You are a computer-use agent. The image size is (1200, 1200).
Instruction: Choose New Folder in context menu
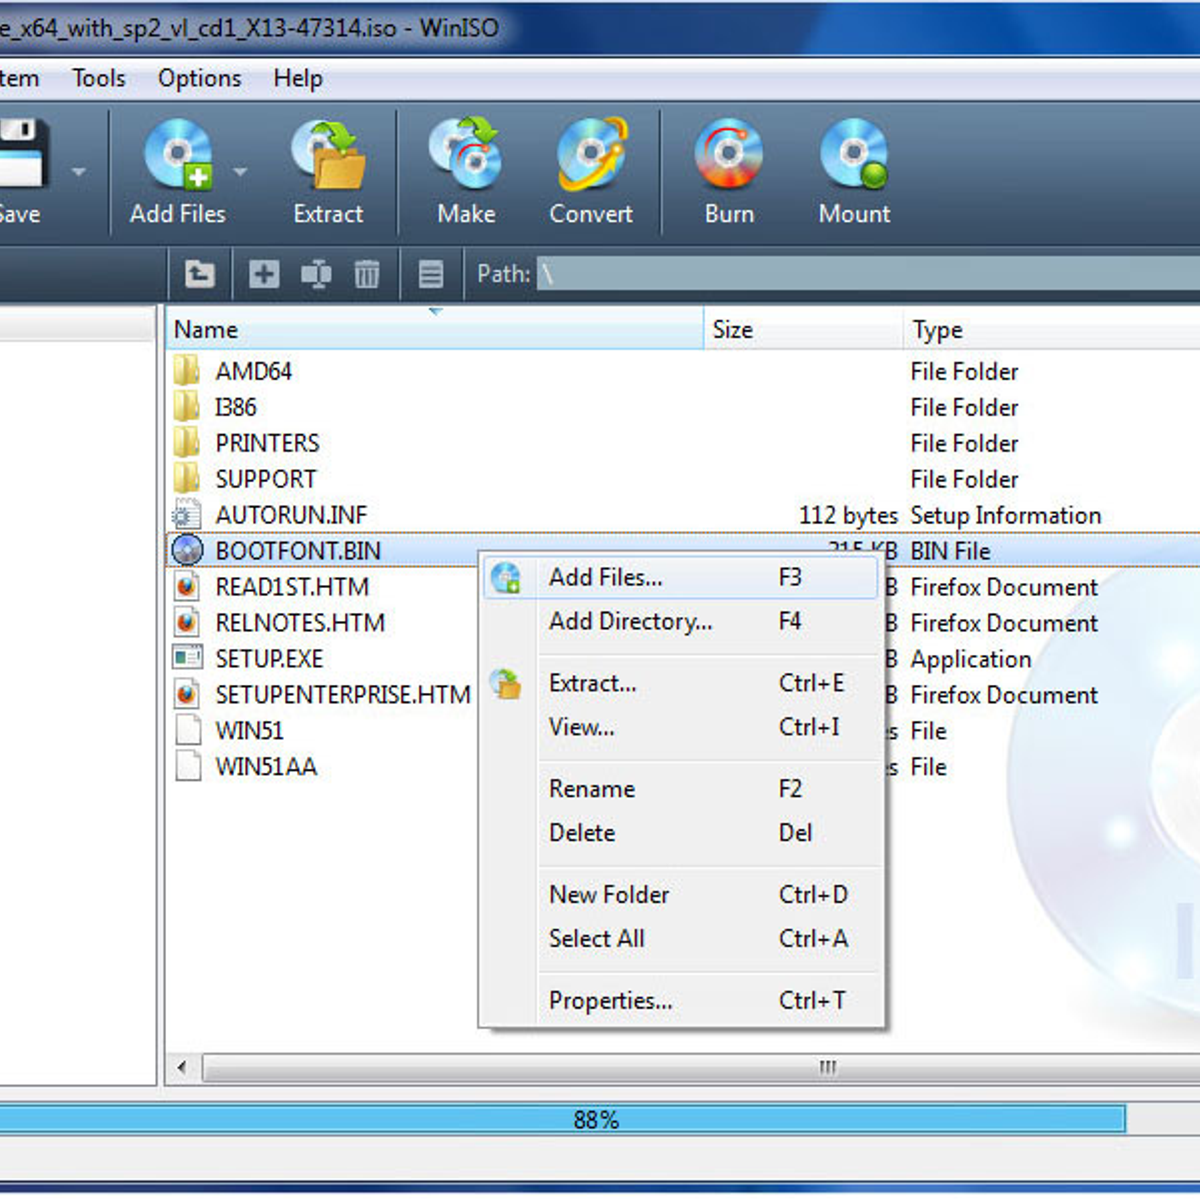609,894
